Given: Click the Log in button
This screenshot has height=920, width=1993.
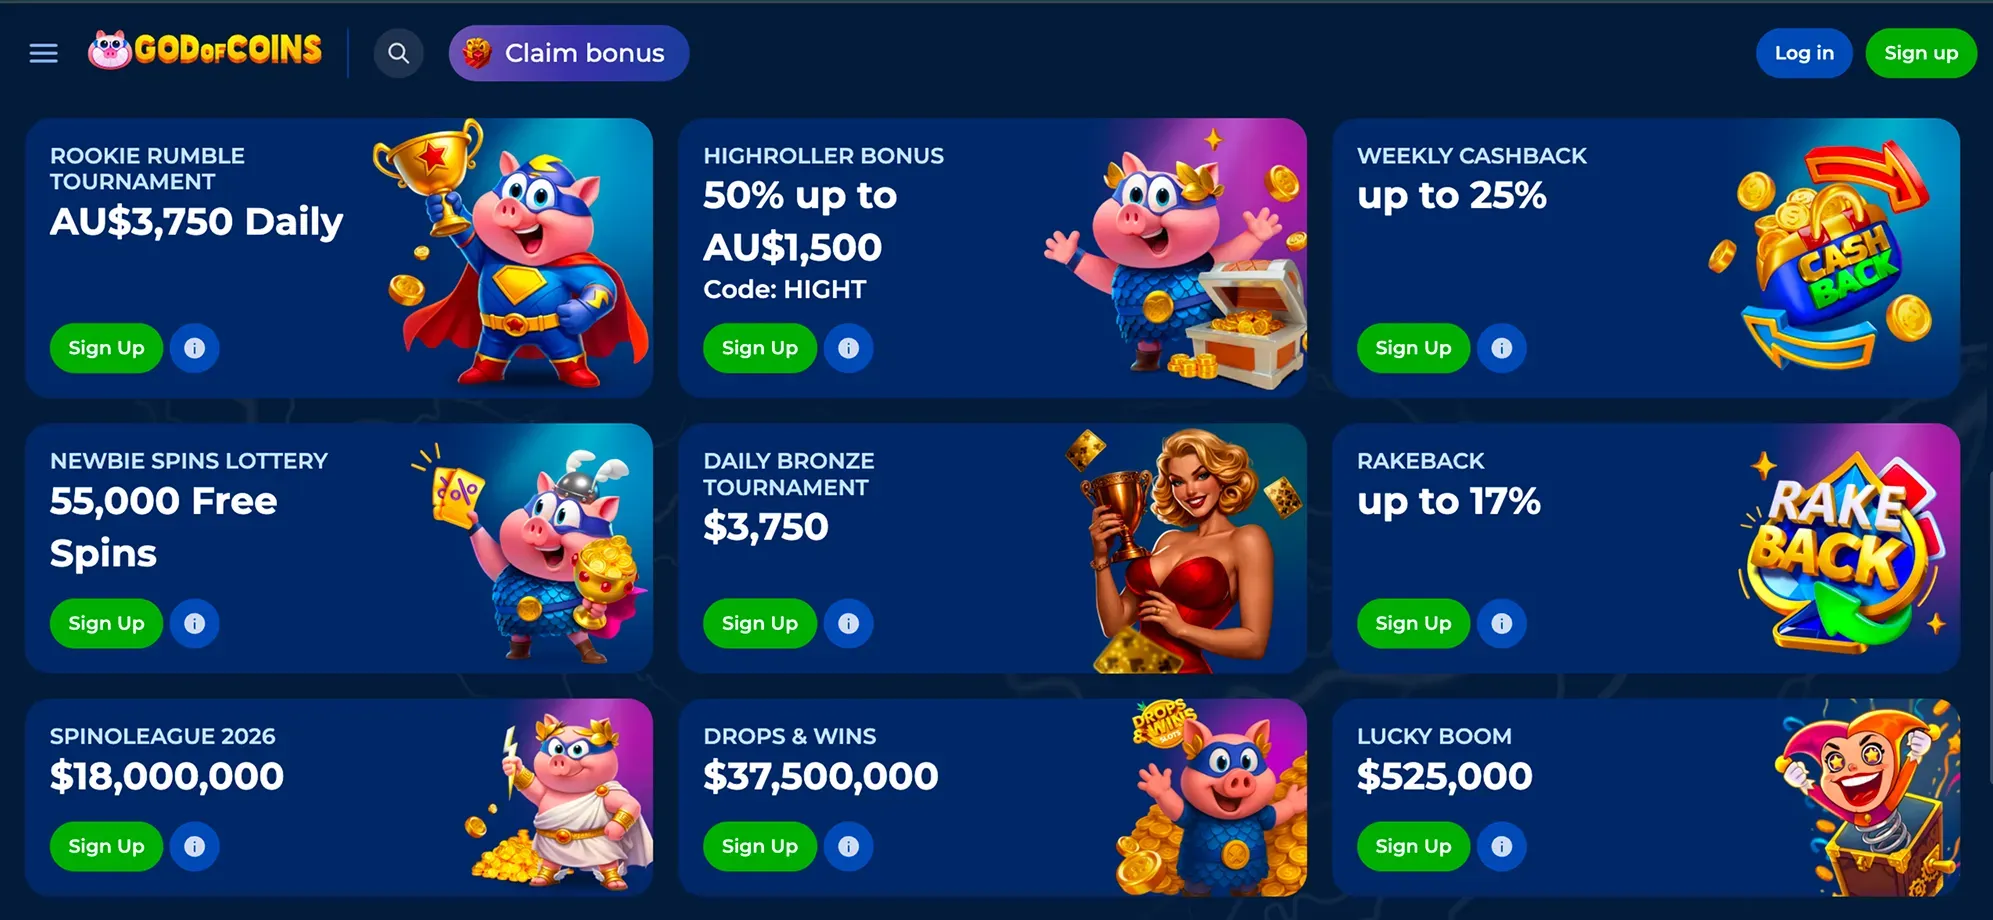Looking at the screenshot, I should pyautogui.click(x=1803, y=53).
